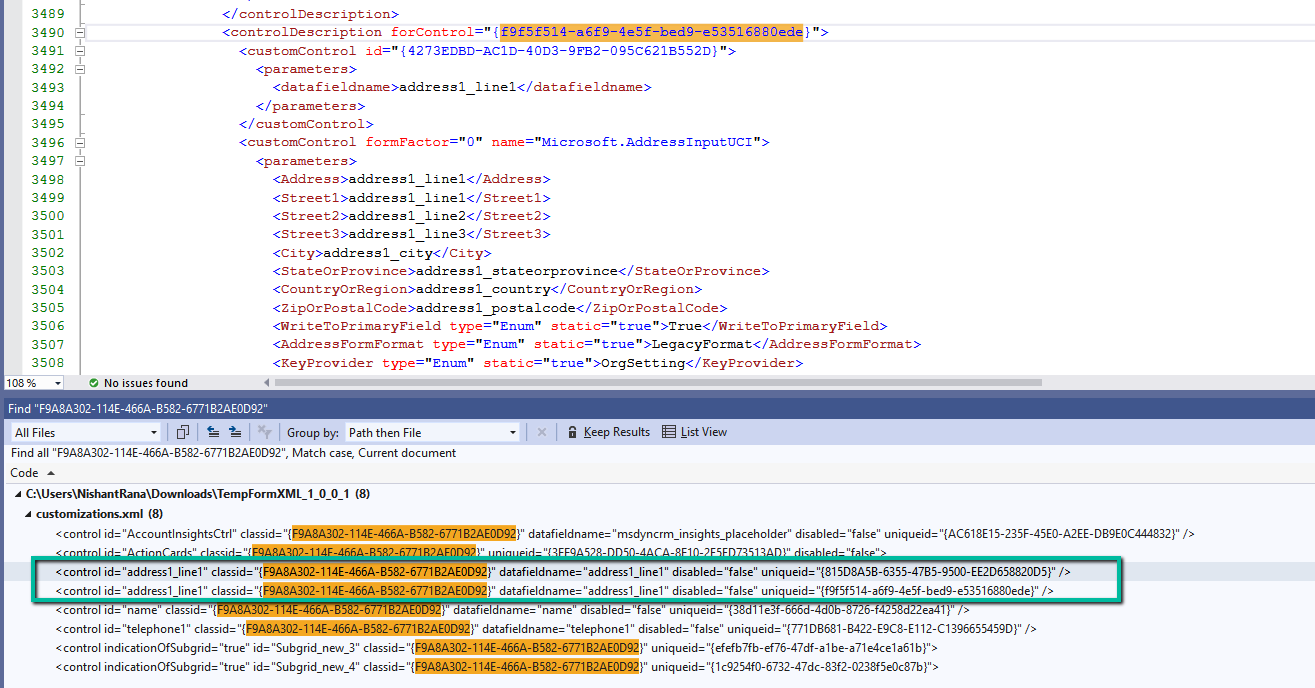Click the green No issues found checkmark
The height and width of the screenshot is (688, 1315).
[93, 383]
